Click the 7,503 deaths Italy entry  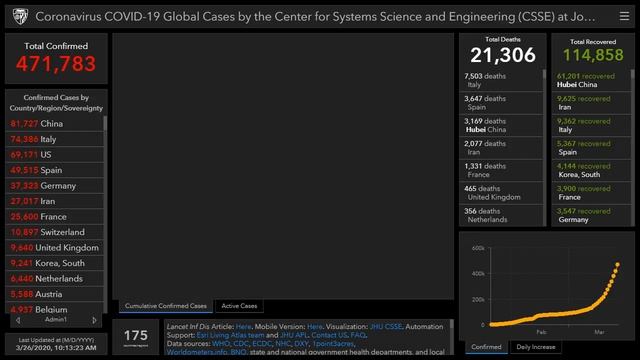pyautogui.click(x=501, y=80)
